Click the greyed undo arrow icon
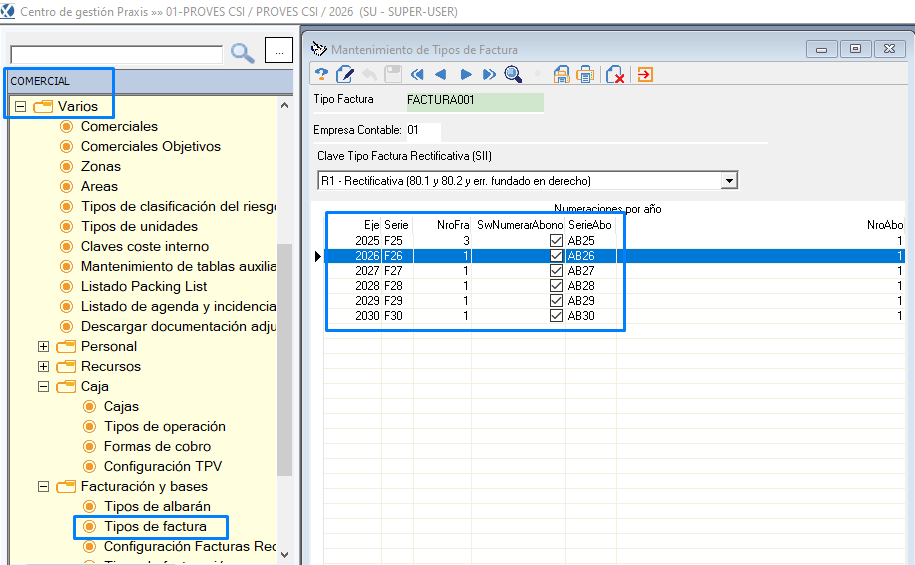This screenshot has height=565, width=915. point(369,75)
